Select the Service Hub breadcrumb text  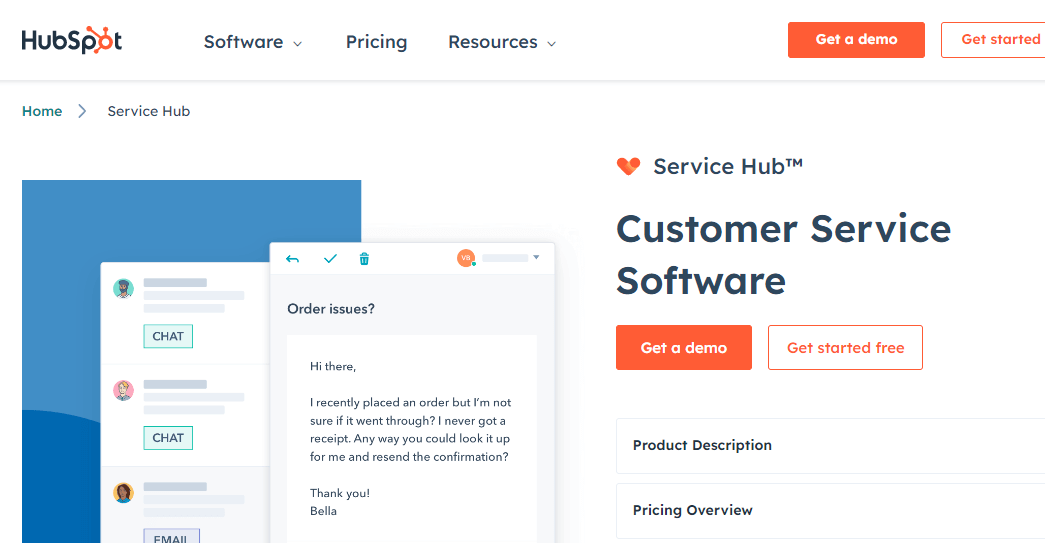149,111
